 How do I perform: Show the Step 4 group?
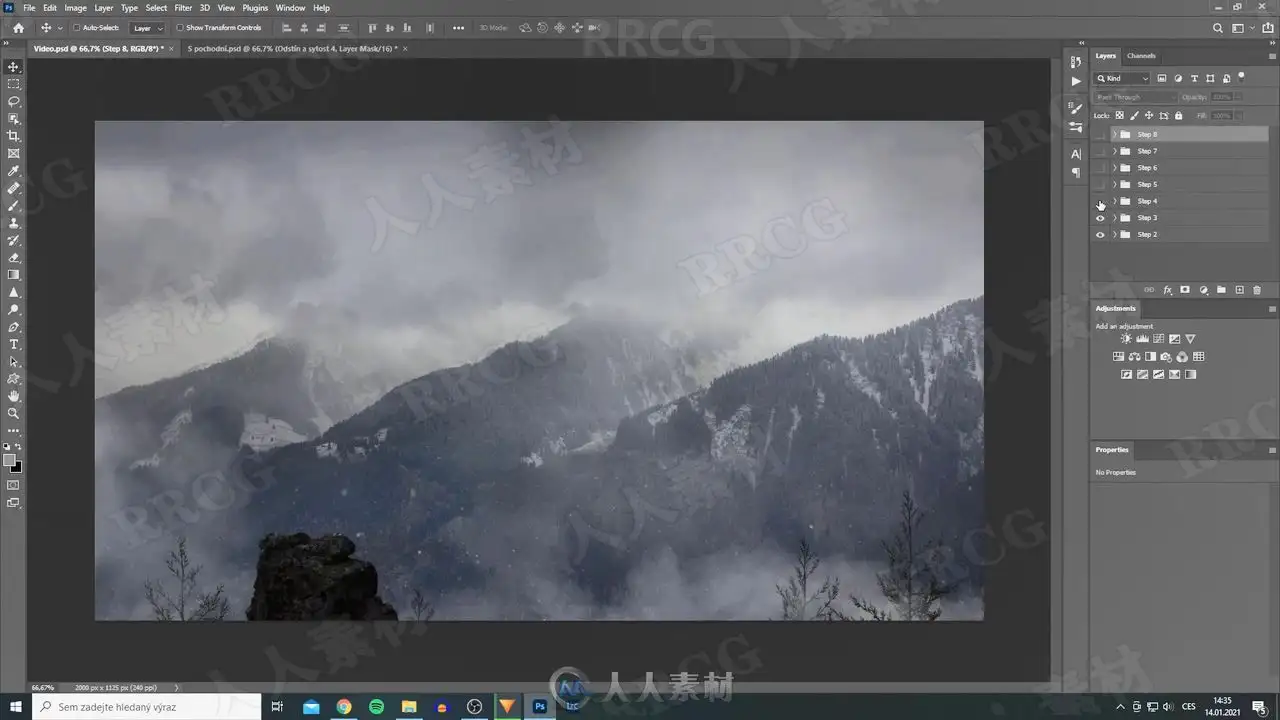tap(1100, 201)
